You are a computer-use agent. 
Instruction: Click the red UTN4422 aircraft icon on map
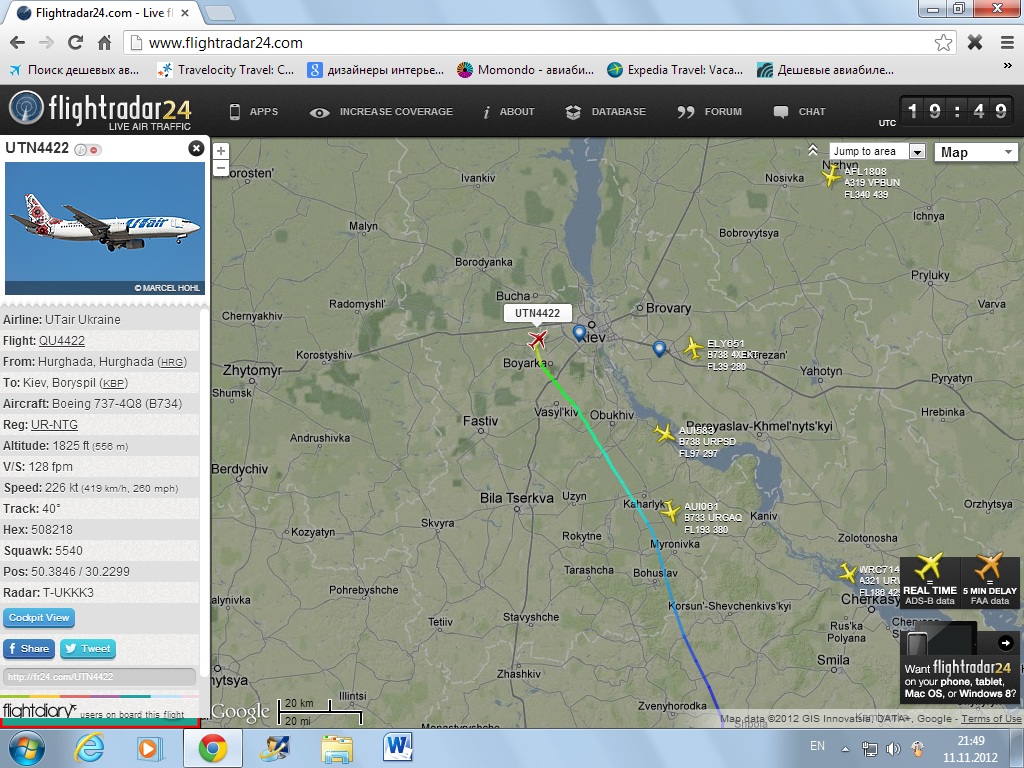(537, 340)
